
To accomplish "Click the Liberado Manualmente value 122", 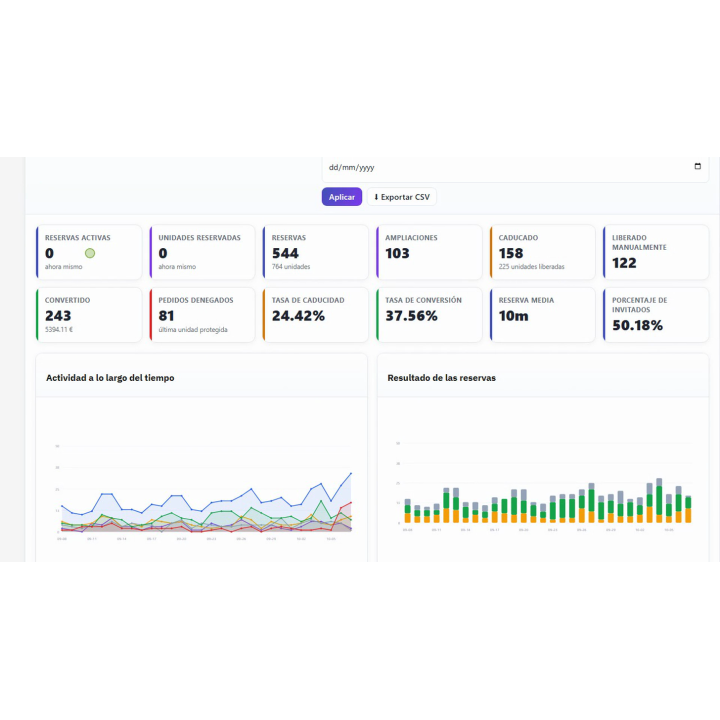I will coord(624,263).
